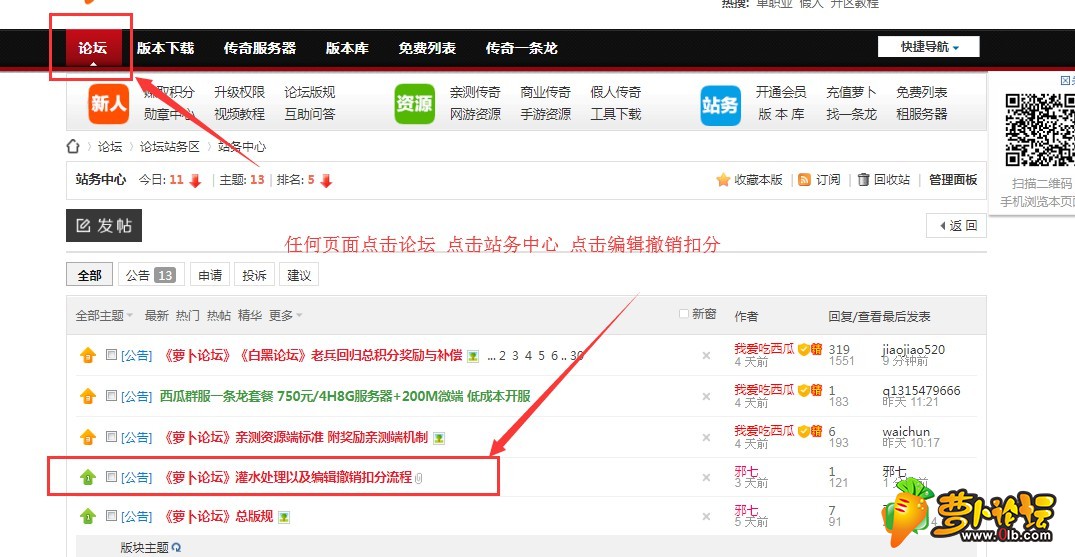Open the 快捷导航 dropdown

click(929, 47)
